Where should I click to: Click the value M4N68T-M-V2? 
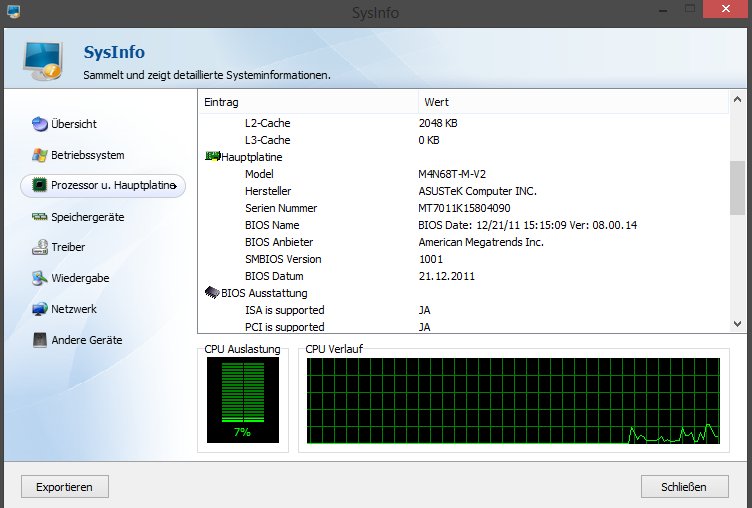452,174
